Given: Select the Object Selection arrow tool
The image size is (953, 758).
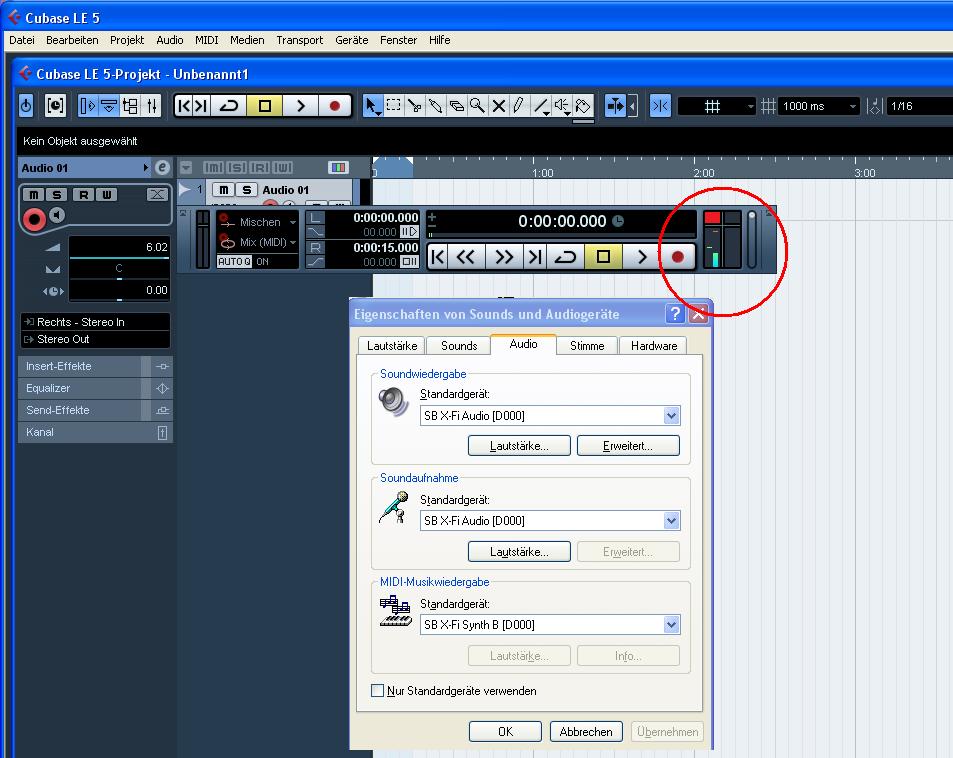Looking at the screenshot, I should tap(371, 106).
